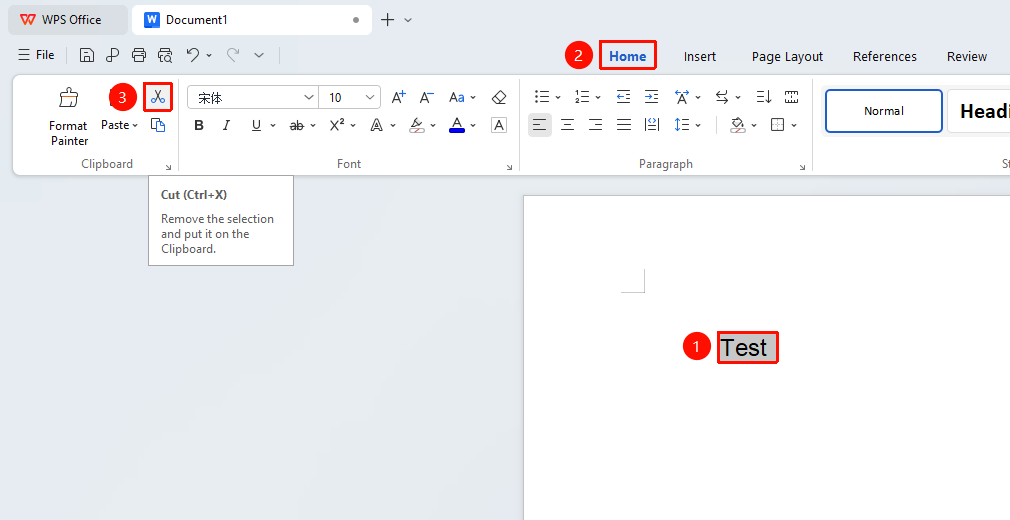Expand the line spacing dropdown arrow
1010x520 pixels.
pos(698,126)
